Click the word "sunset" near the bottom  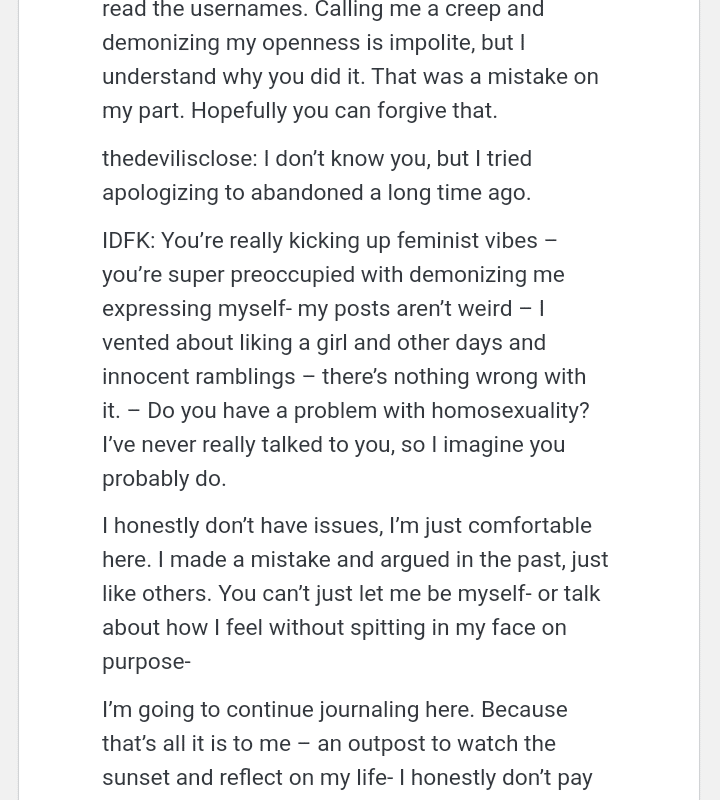pyautogui.click(x=135, y=778)
